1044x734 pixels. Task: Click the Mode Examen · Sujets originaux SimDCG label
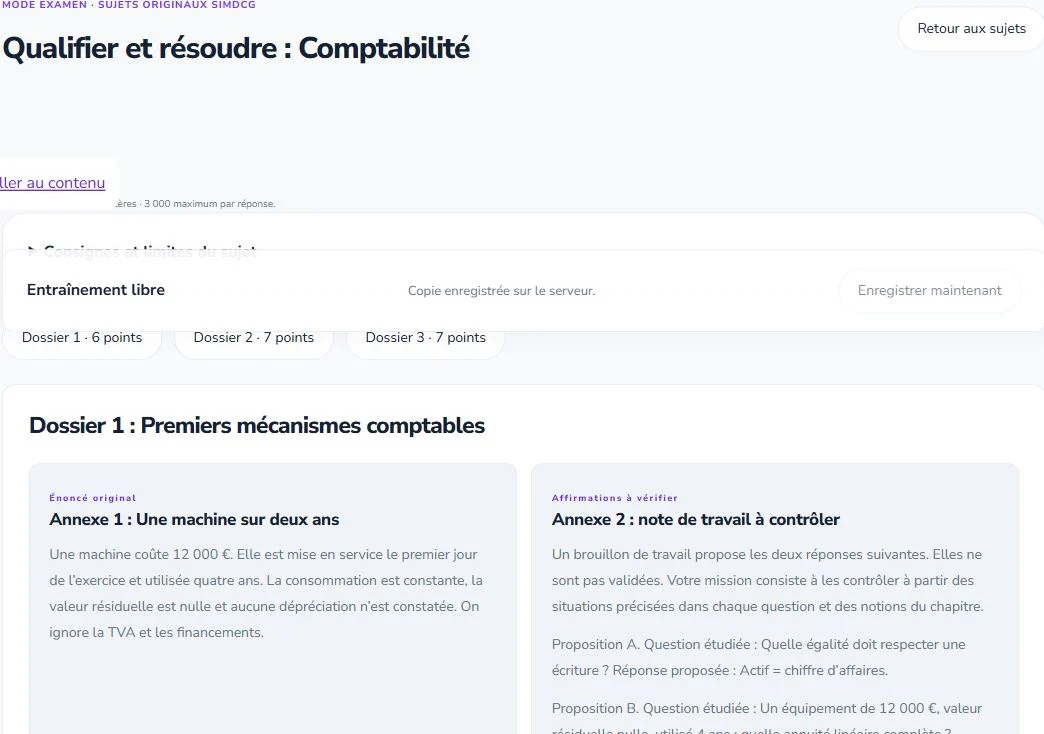tap(128, 5)
